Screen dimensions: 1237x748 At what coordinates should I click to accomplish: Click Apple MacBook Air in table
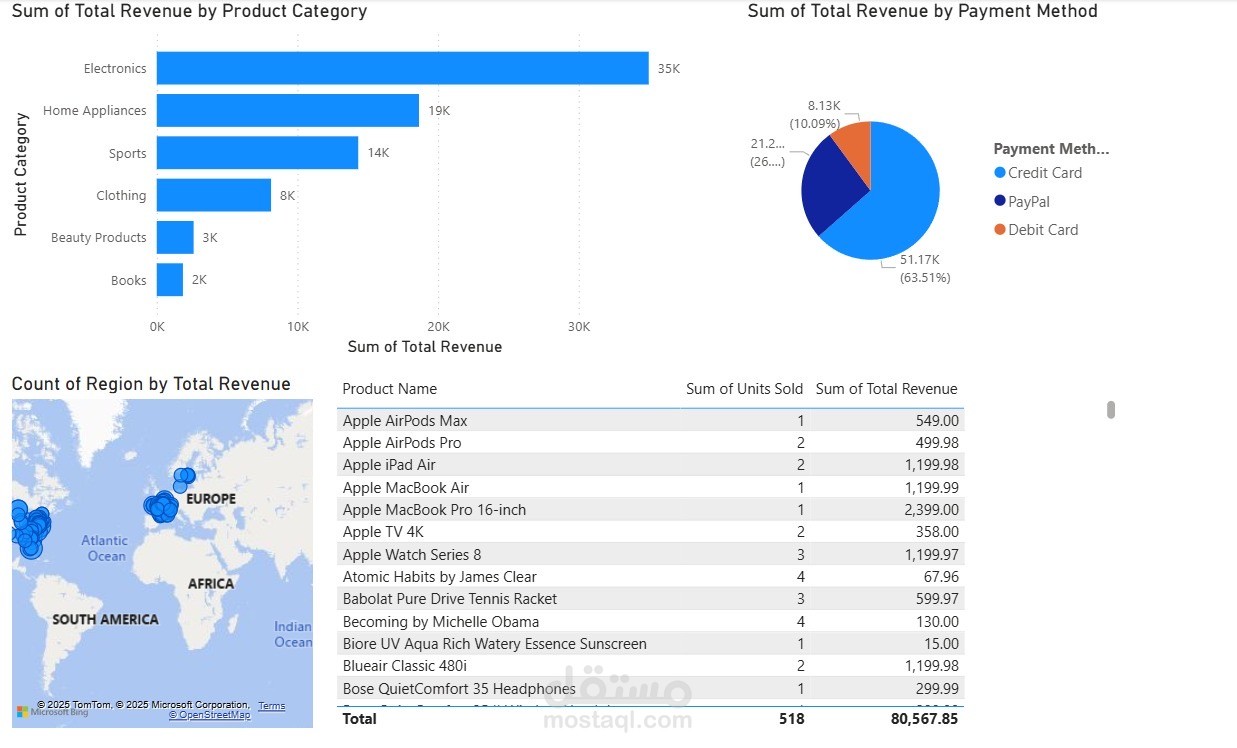tap(406, 488)
